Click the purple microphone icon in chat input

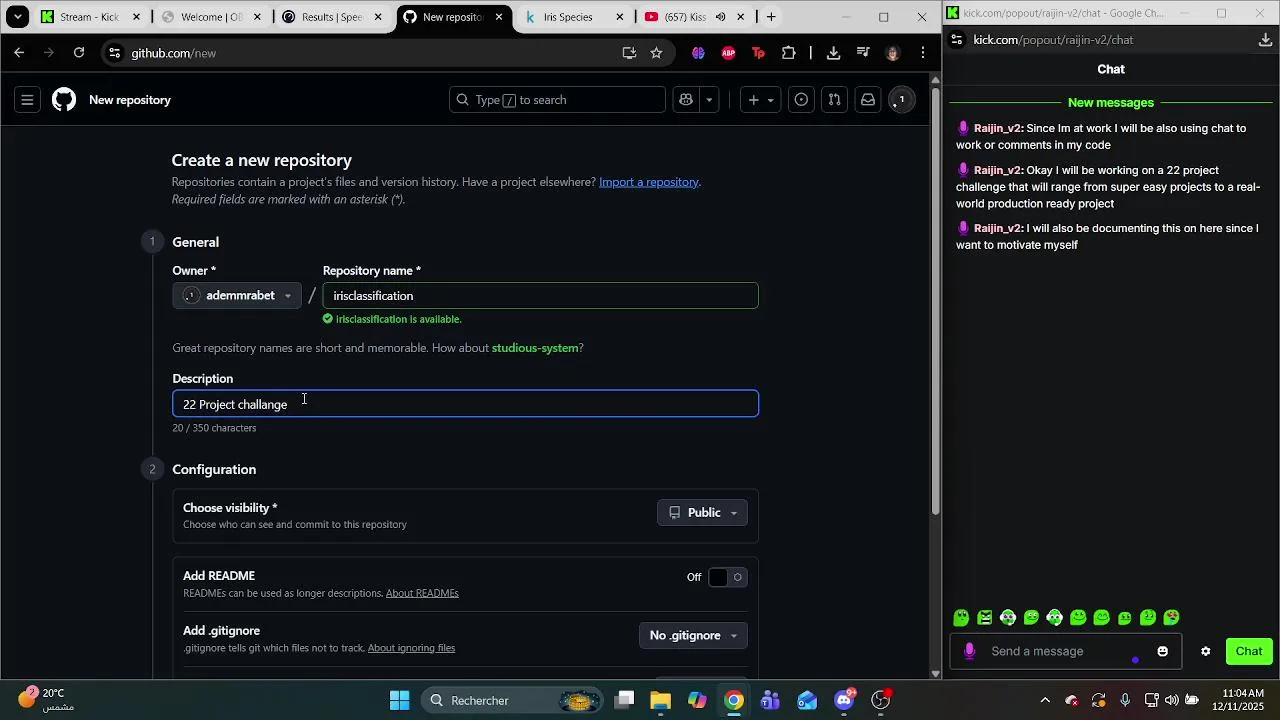pos(969,652)
